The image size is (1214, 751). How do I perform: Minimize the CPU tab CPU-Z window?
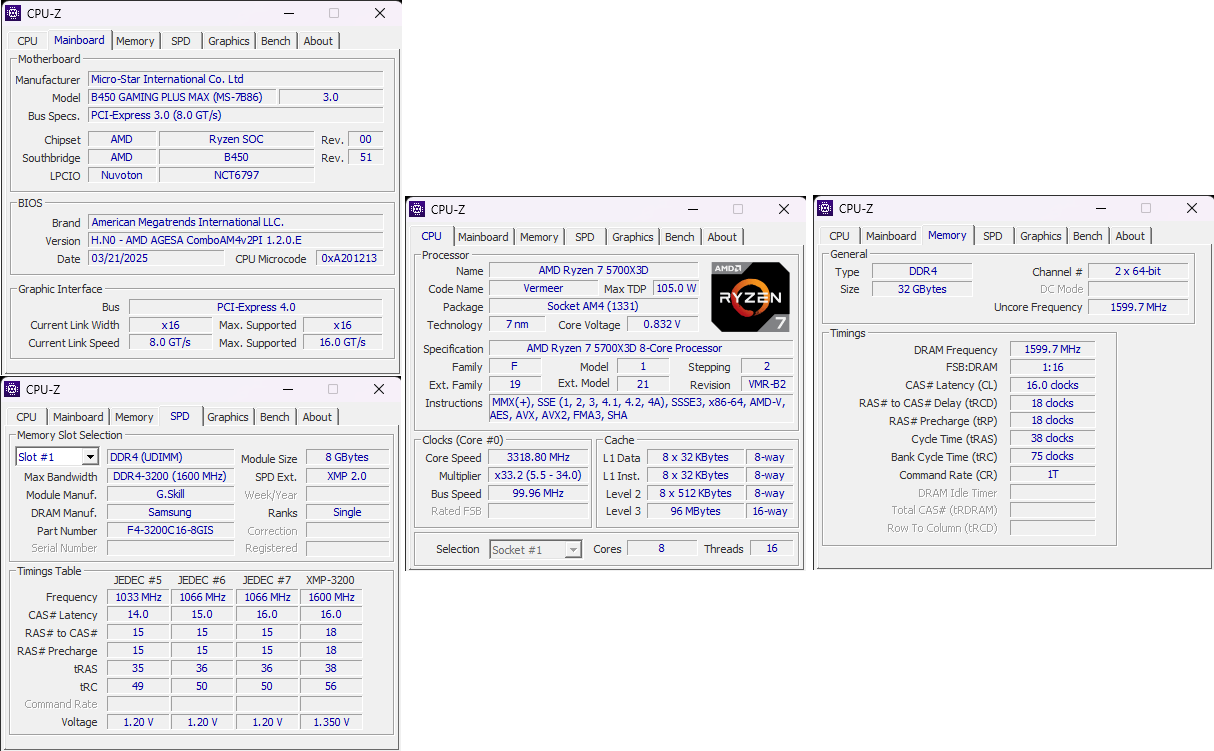pyautogui.click(x=693, y=209)
